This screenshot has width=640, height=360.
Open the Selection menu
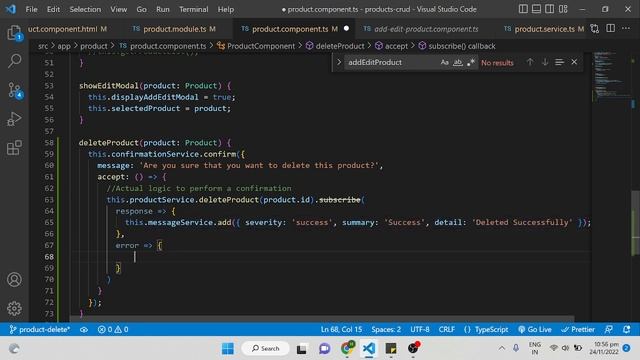pos(85,9)
